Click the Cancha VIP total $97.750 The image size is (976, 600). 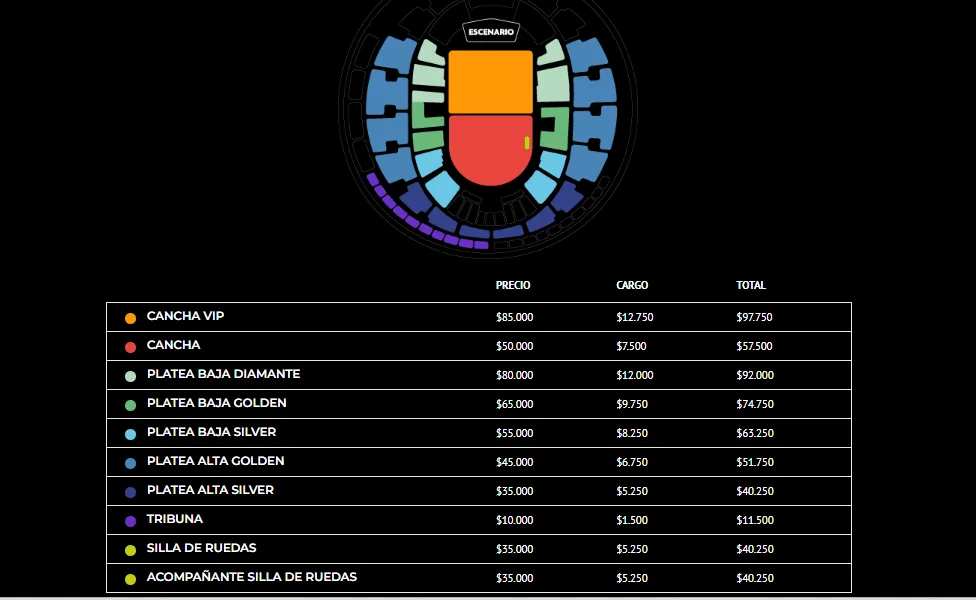pyautogui.click(x=754, y=317)
